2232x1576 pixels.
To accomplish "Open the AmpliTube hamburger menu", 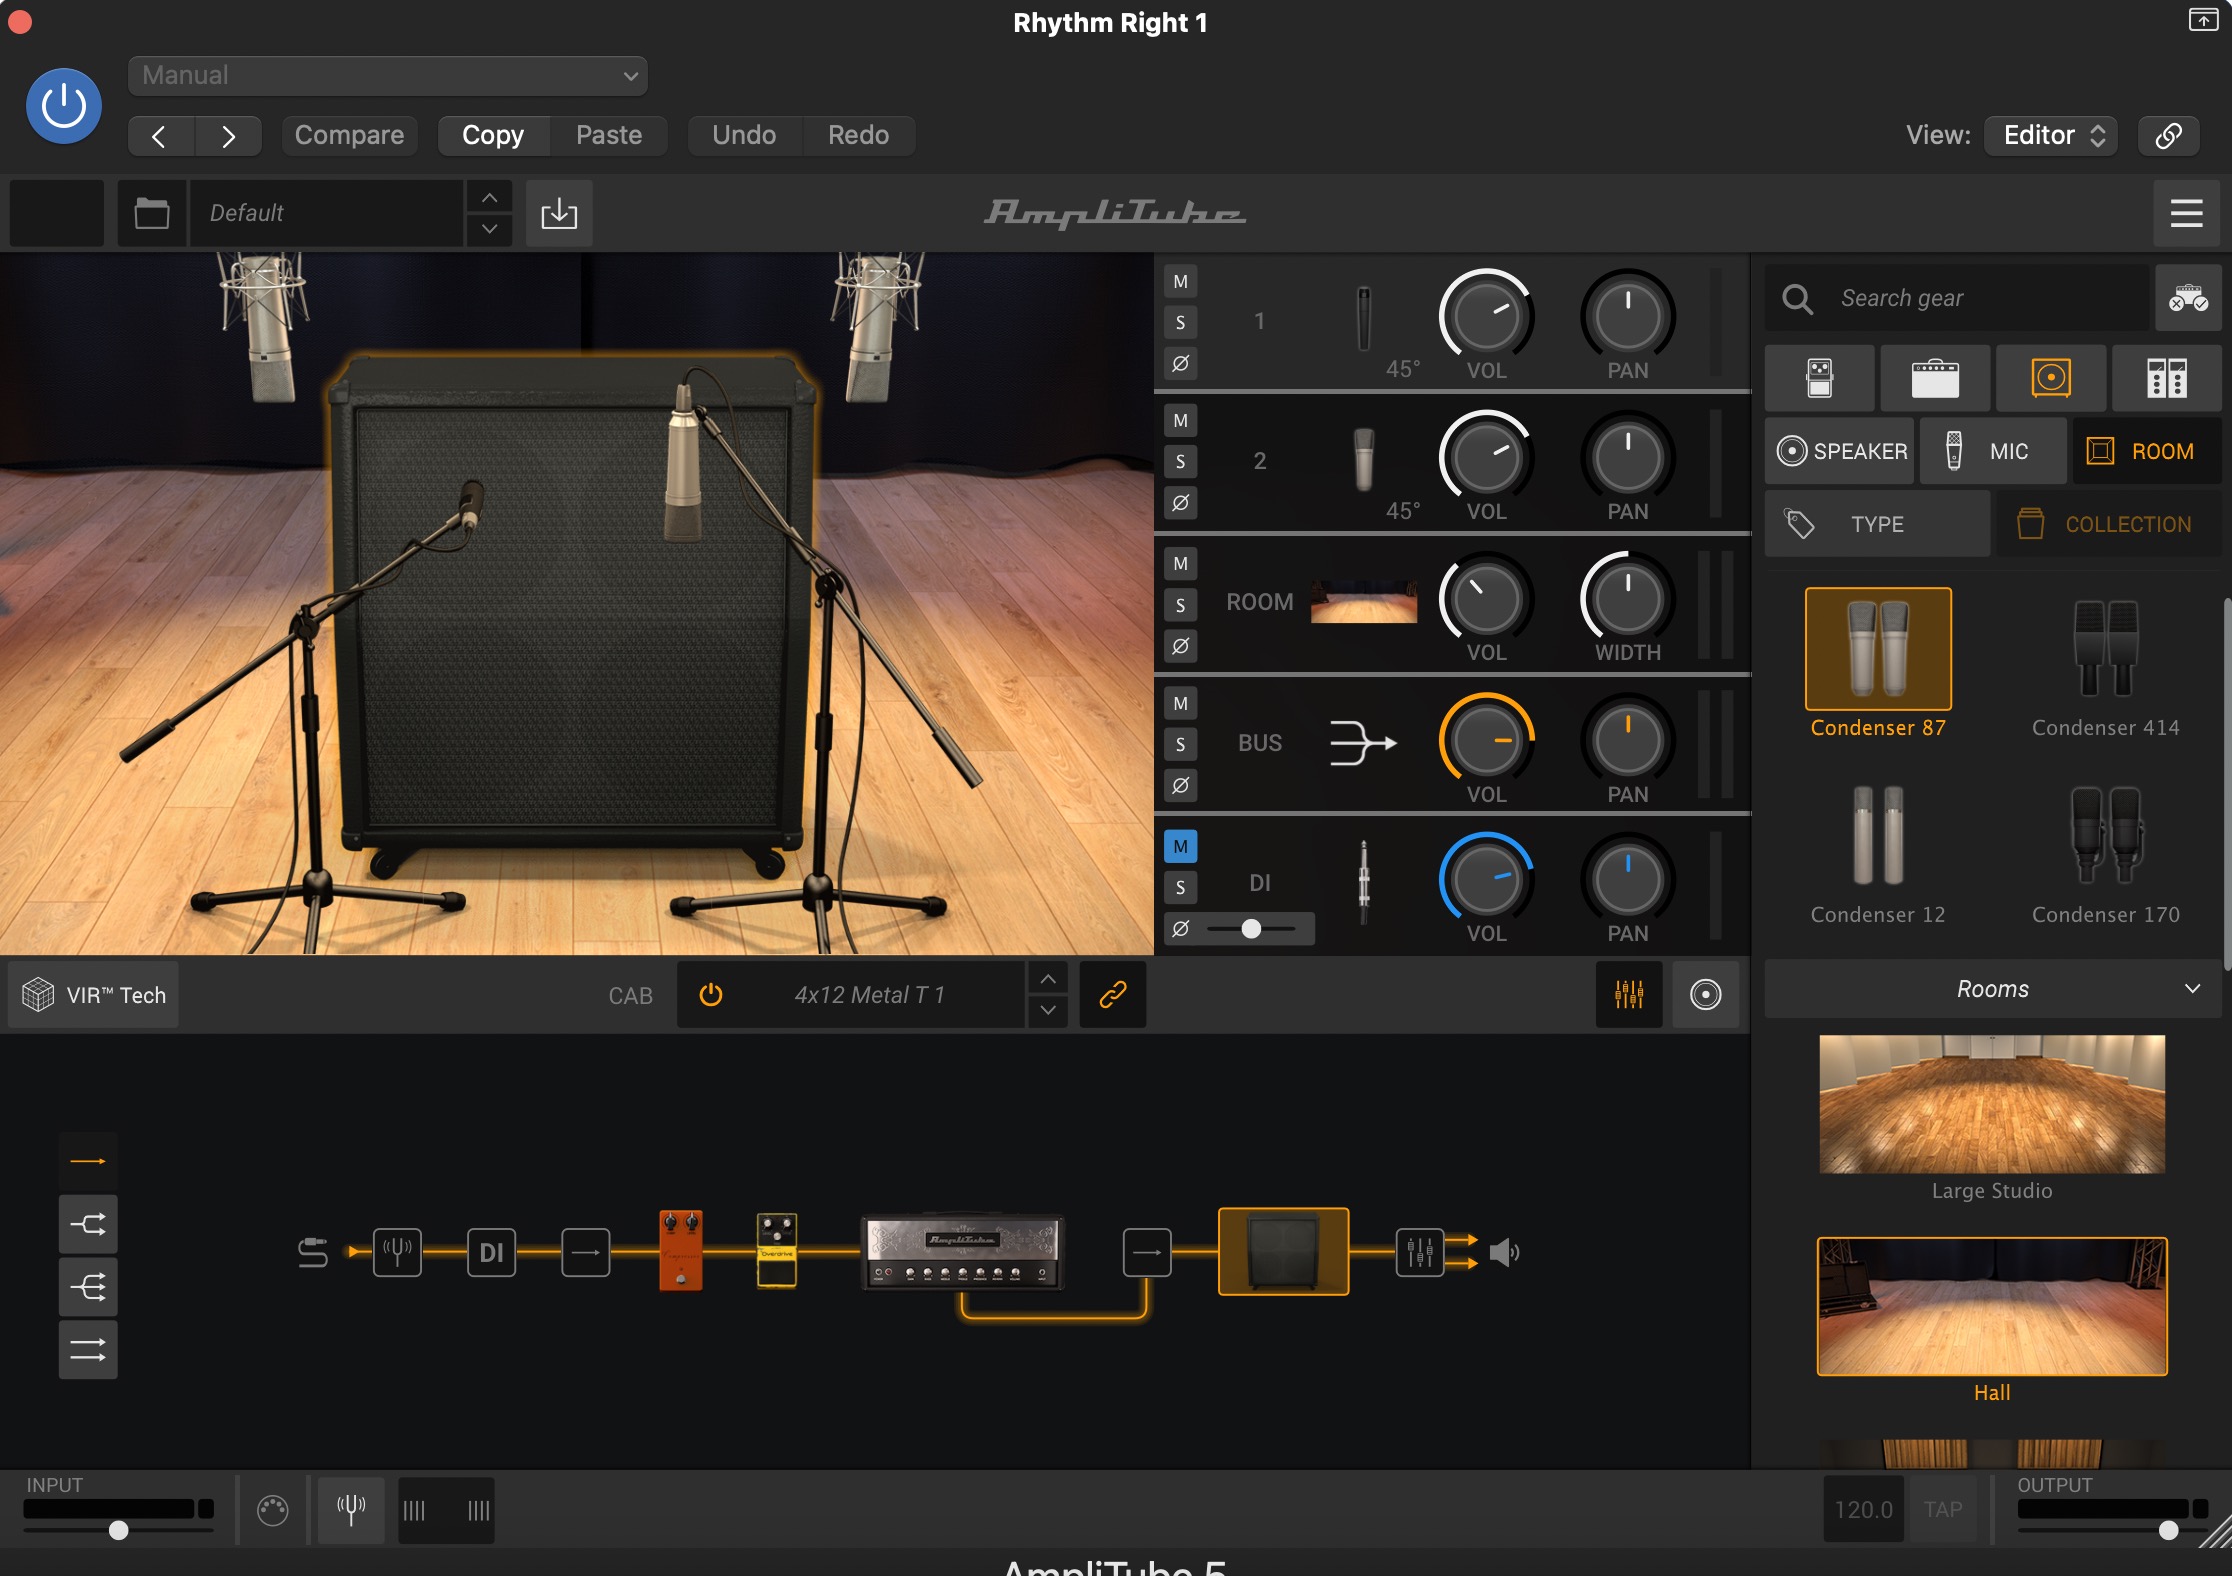I will 2186,213.
